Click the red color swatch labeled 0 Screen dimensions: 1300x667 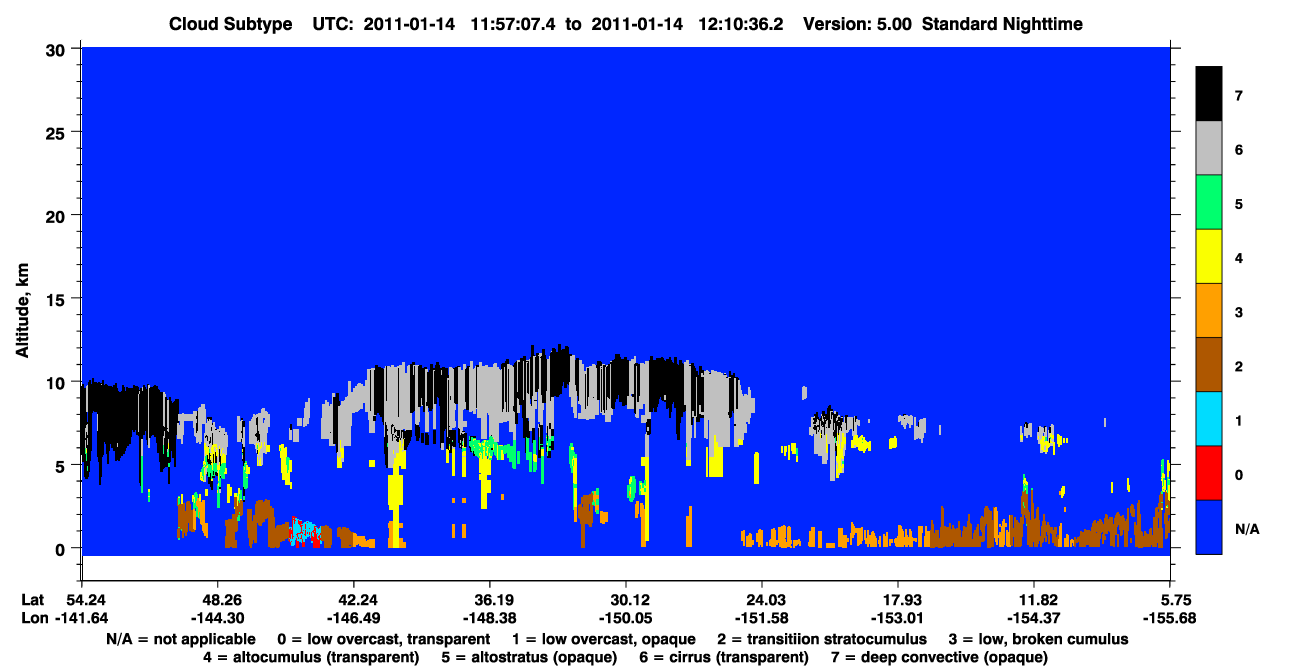coord(1209,472)
